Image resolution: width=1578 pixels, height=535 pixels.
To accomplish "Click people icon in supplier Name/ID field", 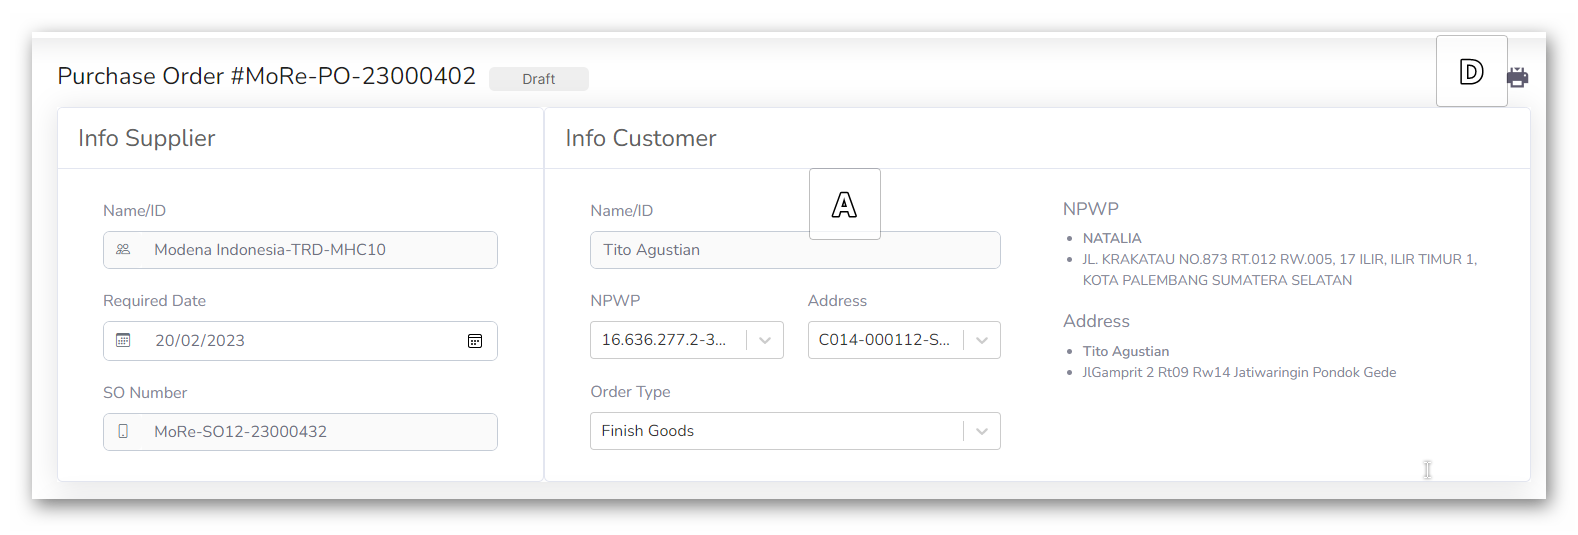I will click(x=123, y=250).
